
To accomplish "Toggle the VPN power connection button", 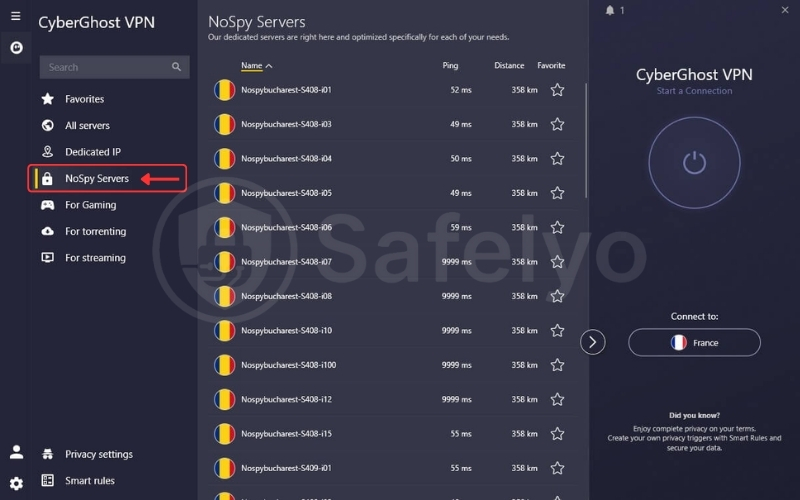I will (694, 163).
